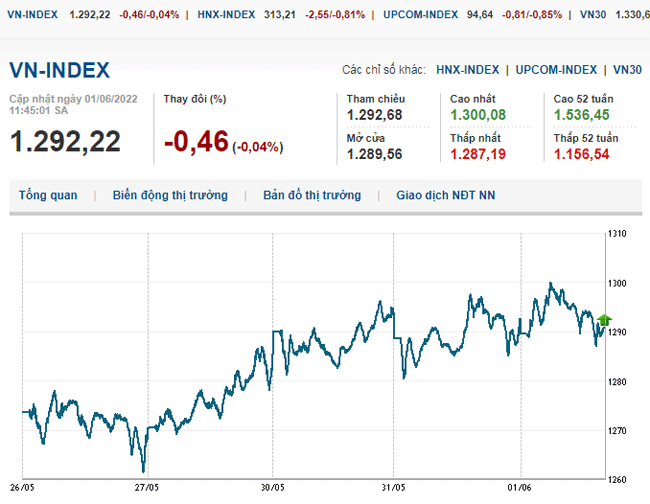The width and height of the screenshot is (650, 504).
Task: Click the 27/05 date label on chart axis
Action: click(x=147, y=488)
